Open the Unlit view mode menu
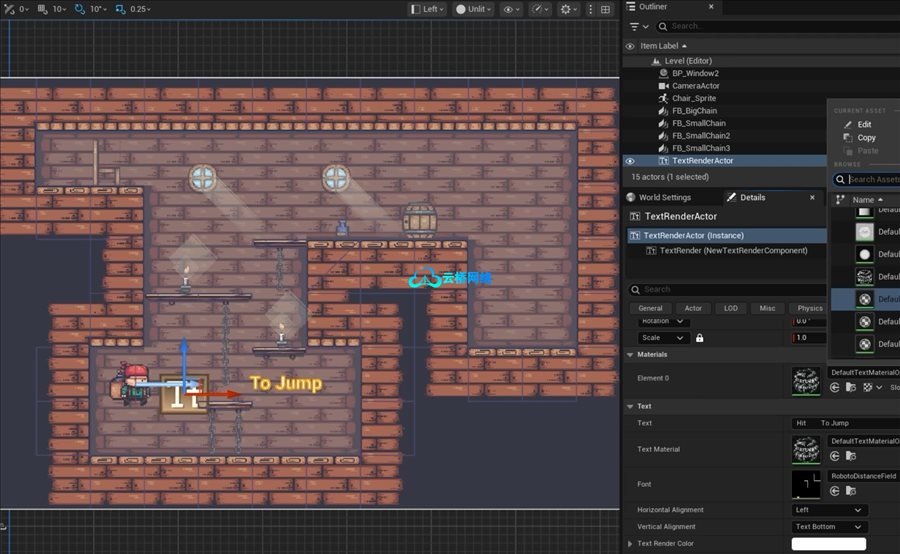This screenshot has height=554, width=900. [x=474, y=9]
